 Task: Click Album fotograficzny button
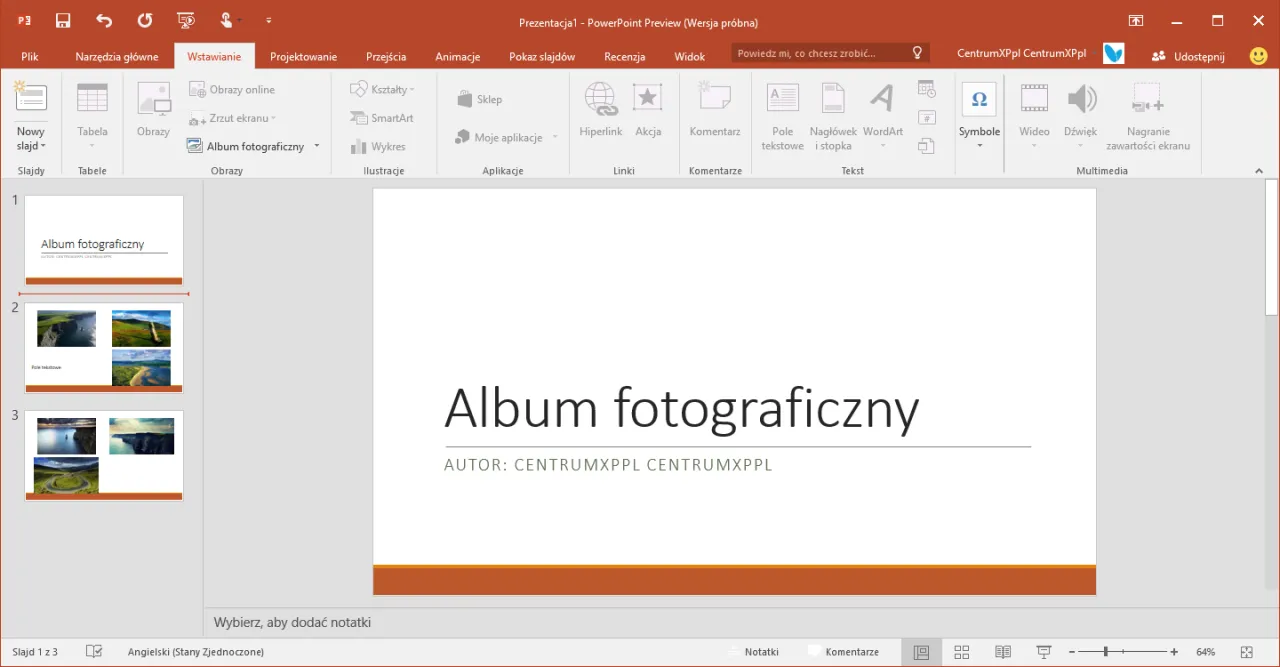[246, 146]
